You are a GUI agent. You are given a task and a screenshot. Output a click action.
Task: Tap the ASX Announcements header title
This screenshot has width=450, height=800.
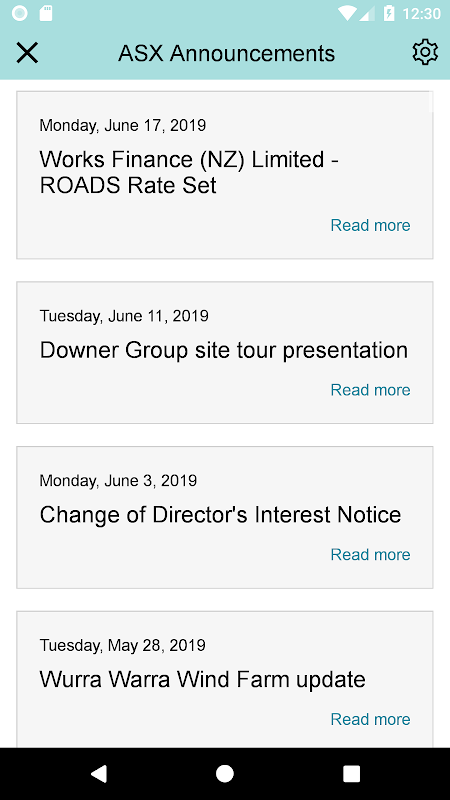(227, 53)
